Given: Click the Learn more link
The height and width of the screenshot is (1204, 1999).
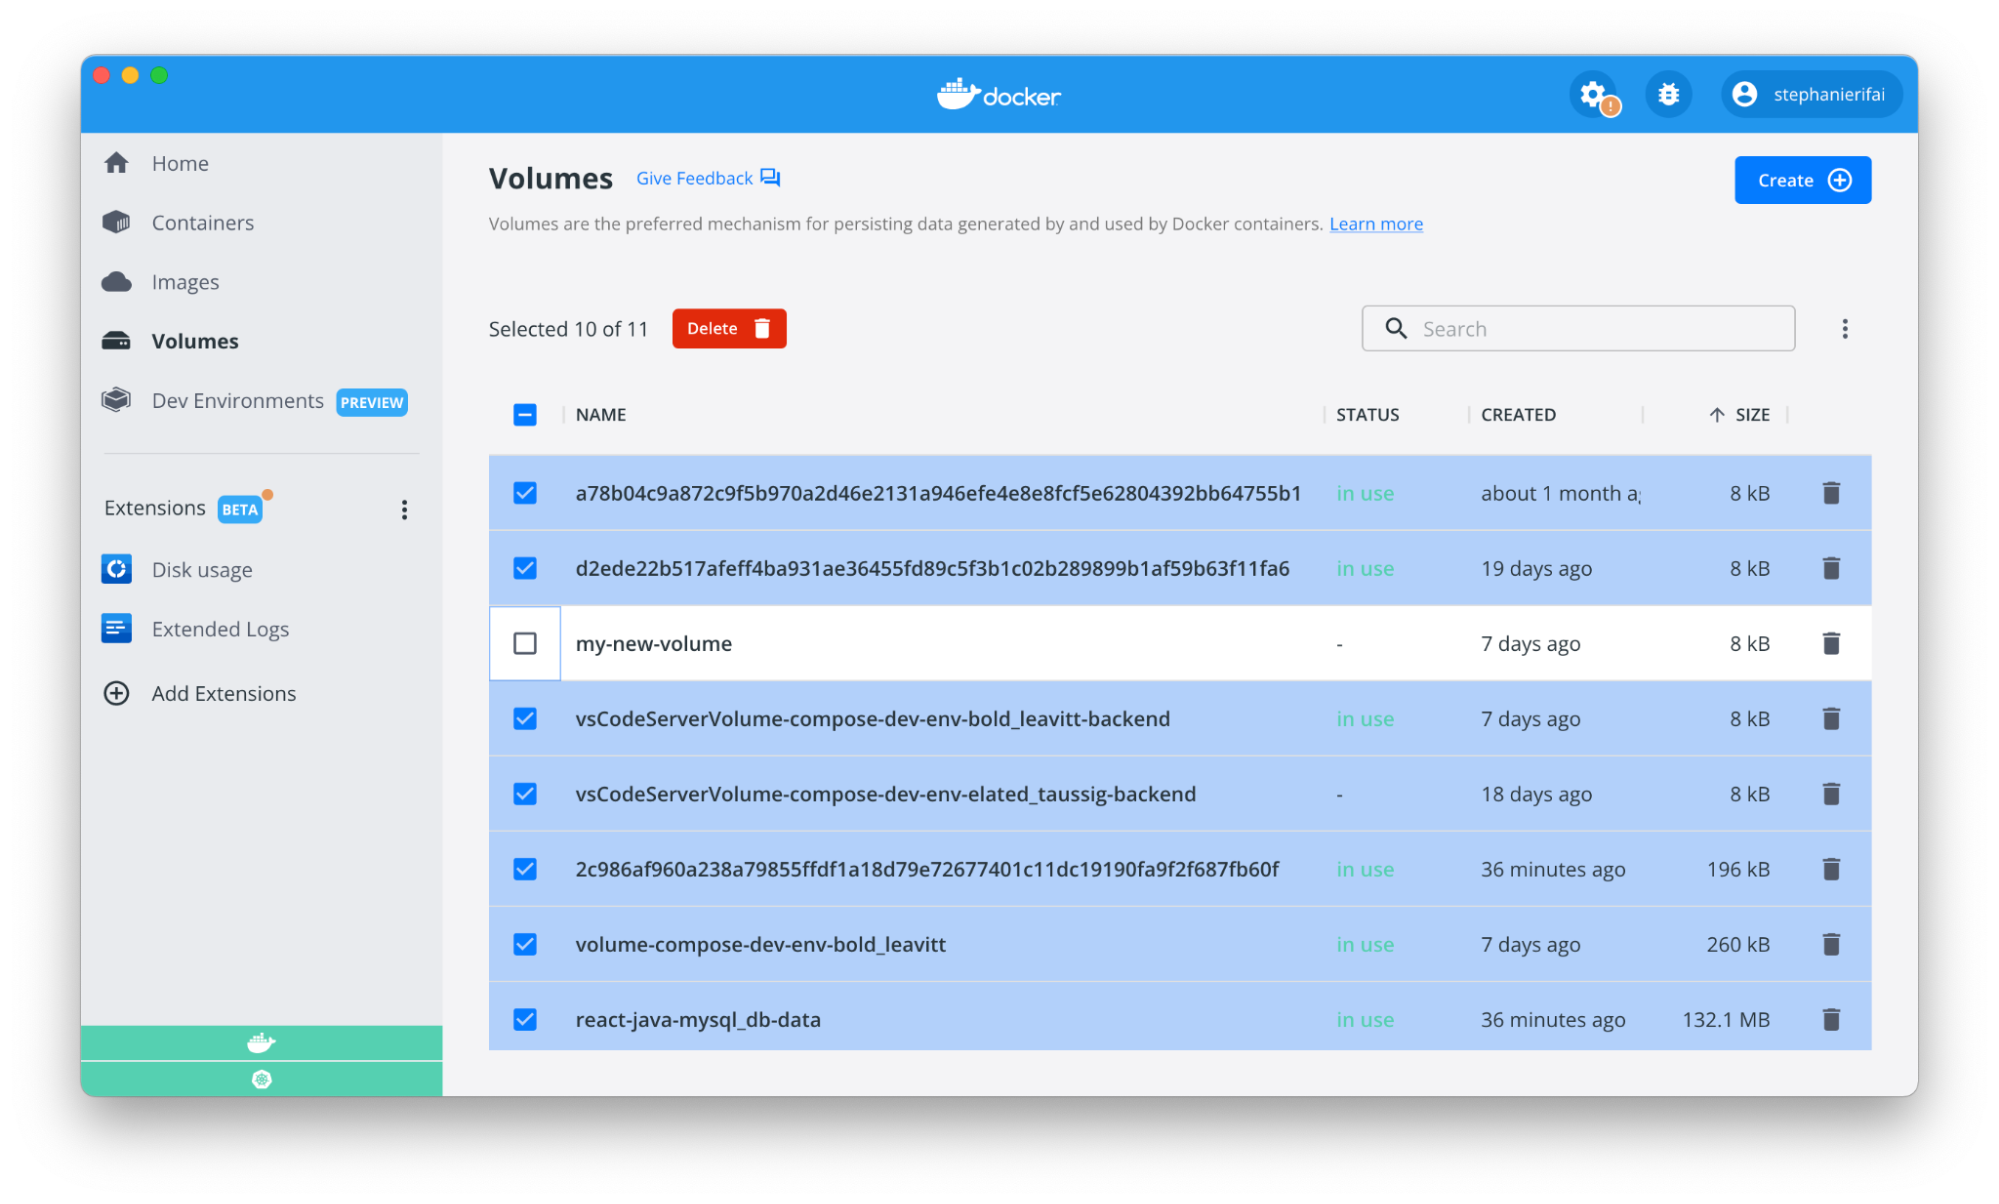Looking at the screenshot, I should (x=1375, y=224).
